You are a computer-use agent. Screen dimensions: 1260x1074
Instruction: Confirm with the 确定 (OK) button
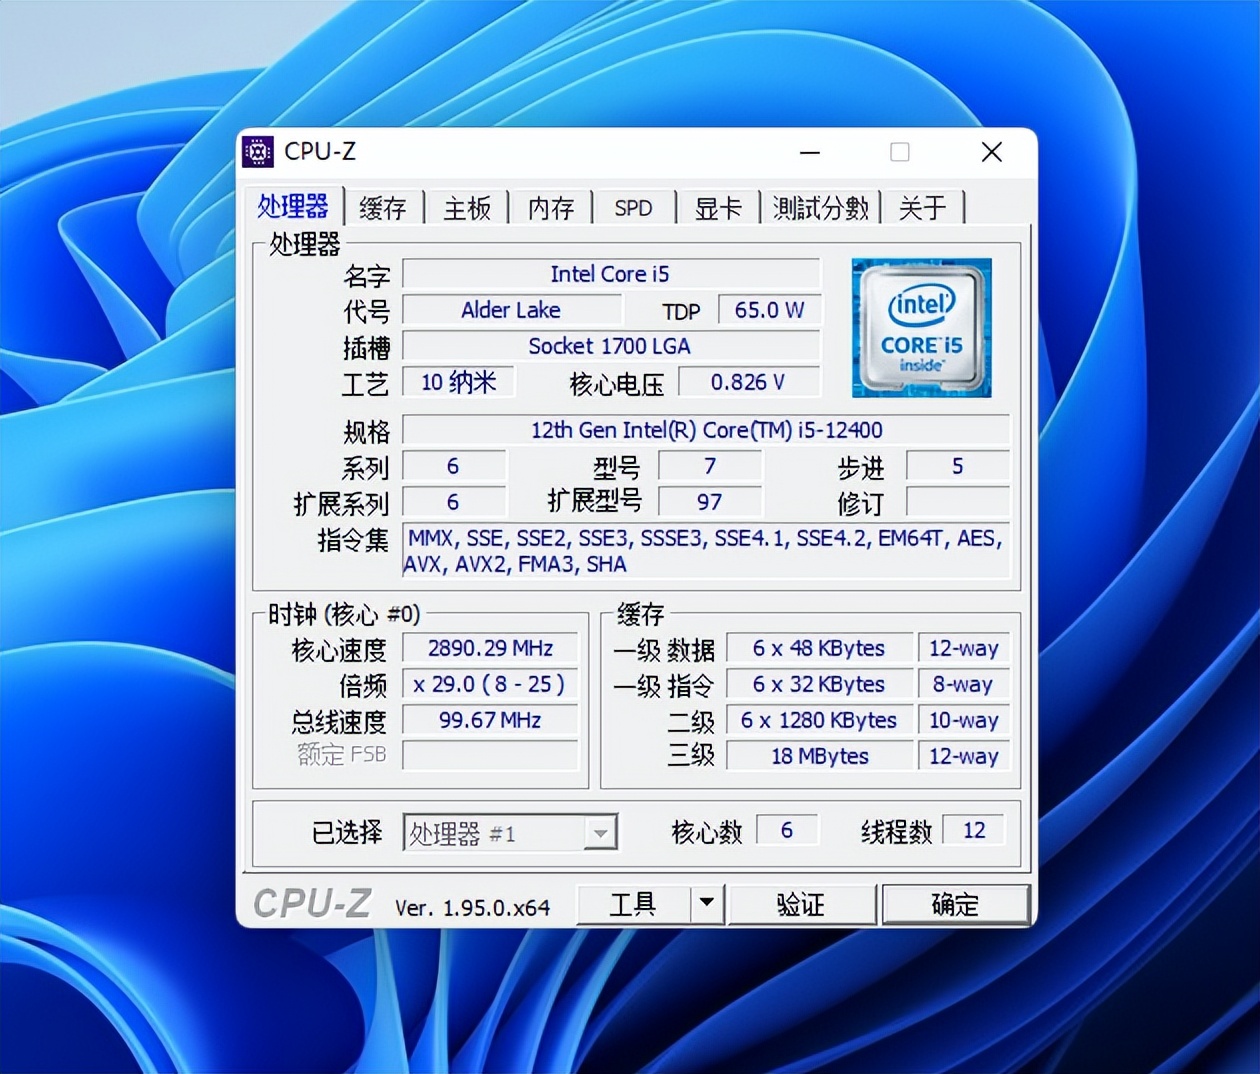956,903
